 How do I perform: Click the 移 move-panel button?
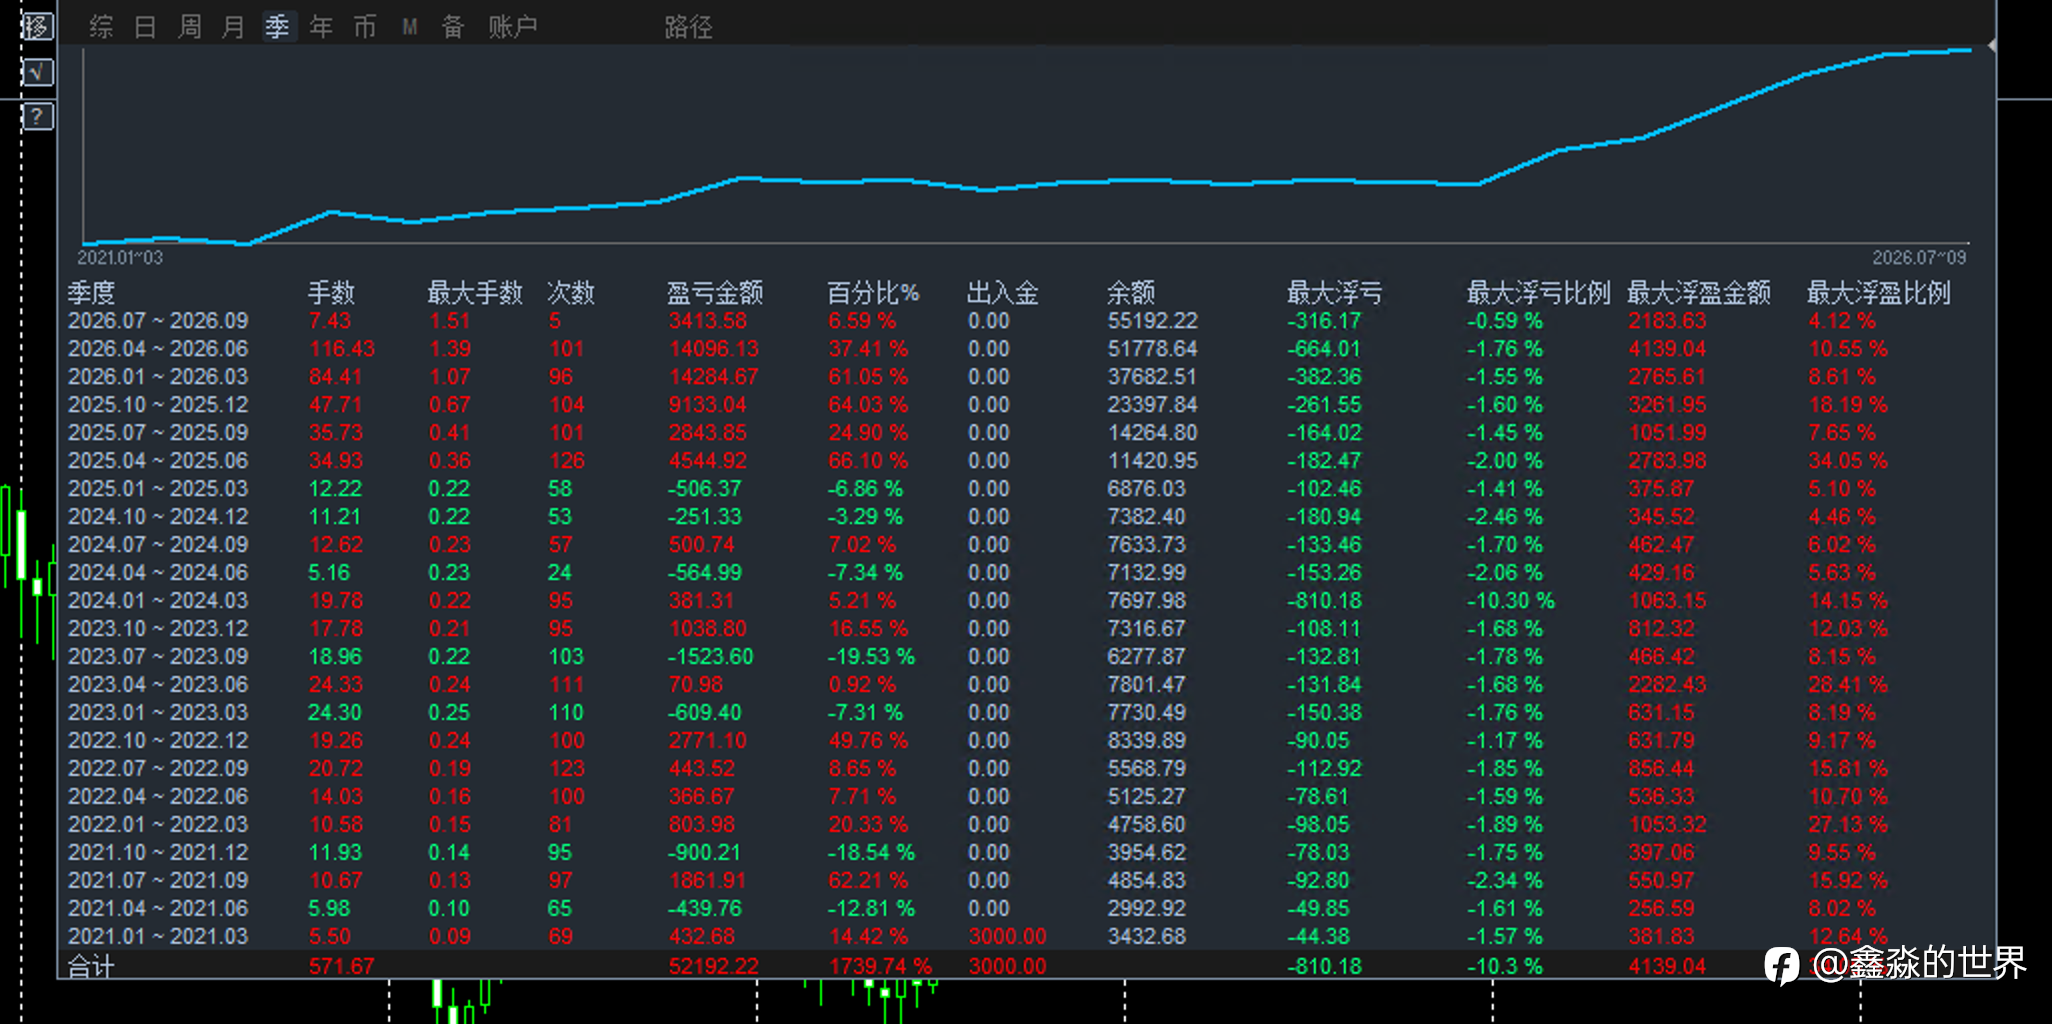[x=37, y=27]
